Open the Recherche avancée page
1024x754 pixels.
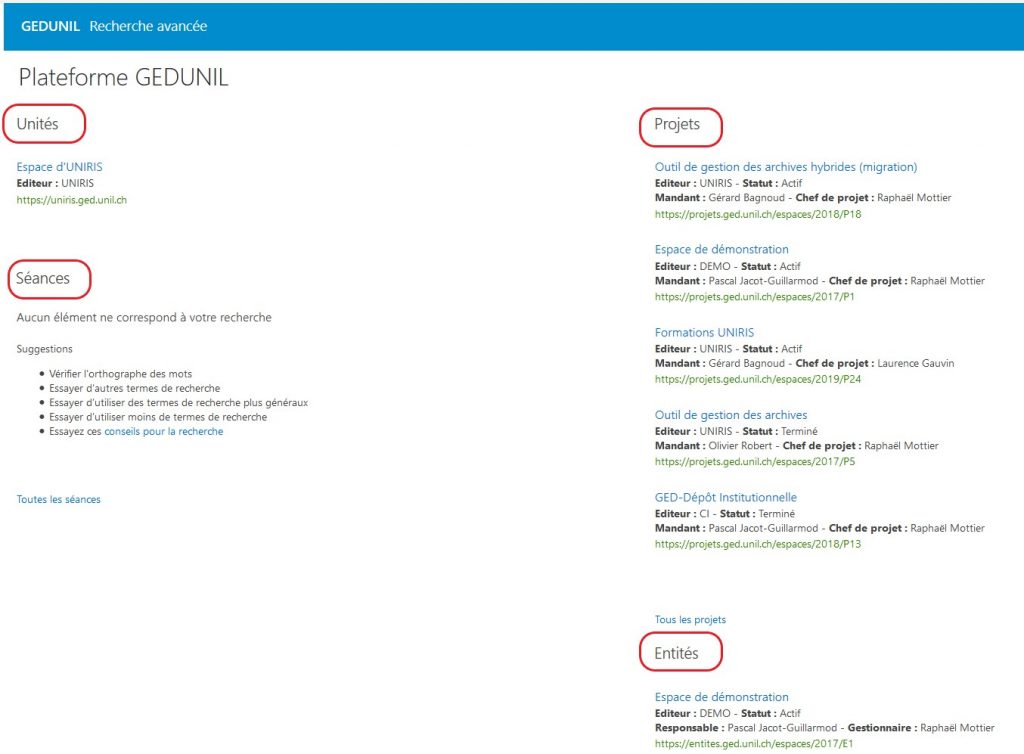[148, 26]
